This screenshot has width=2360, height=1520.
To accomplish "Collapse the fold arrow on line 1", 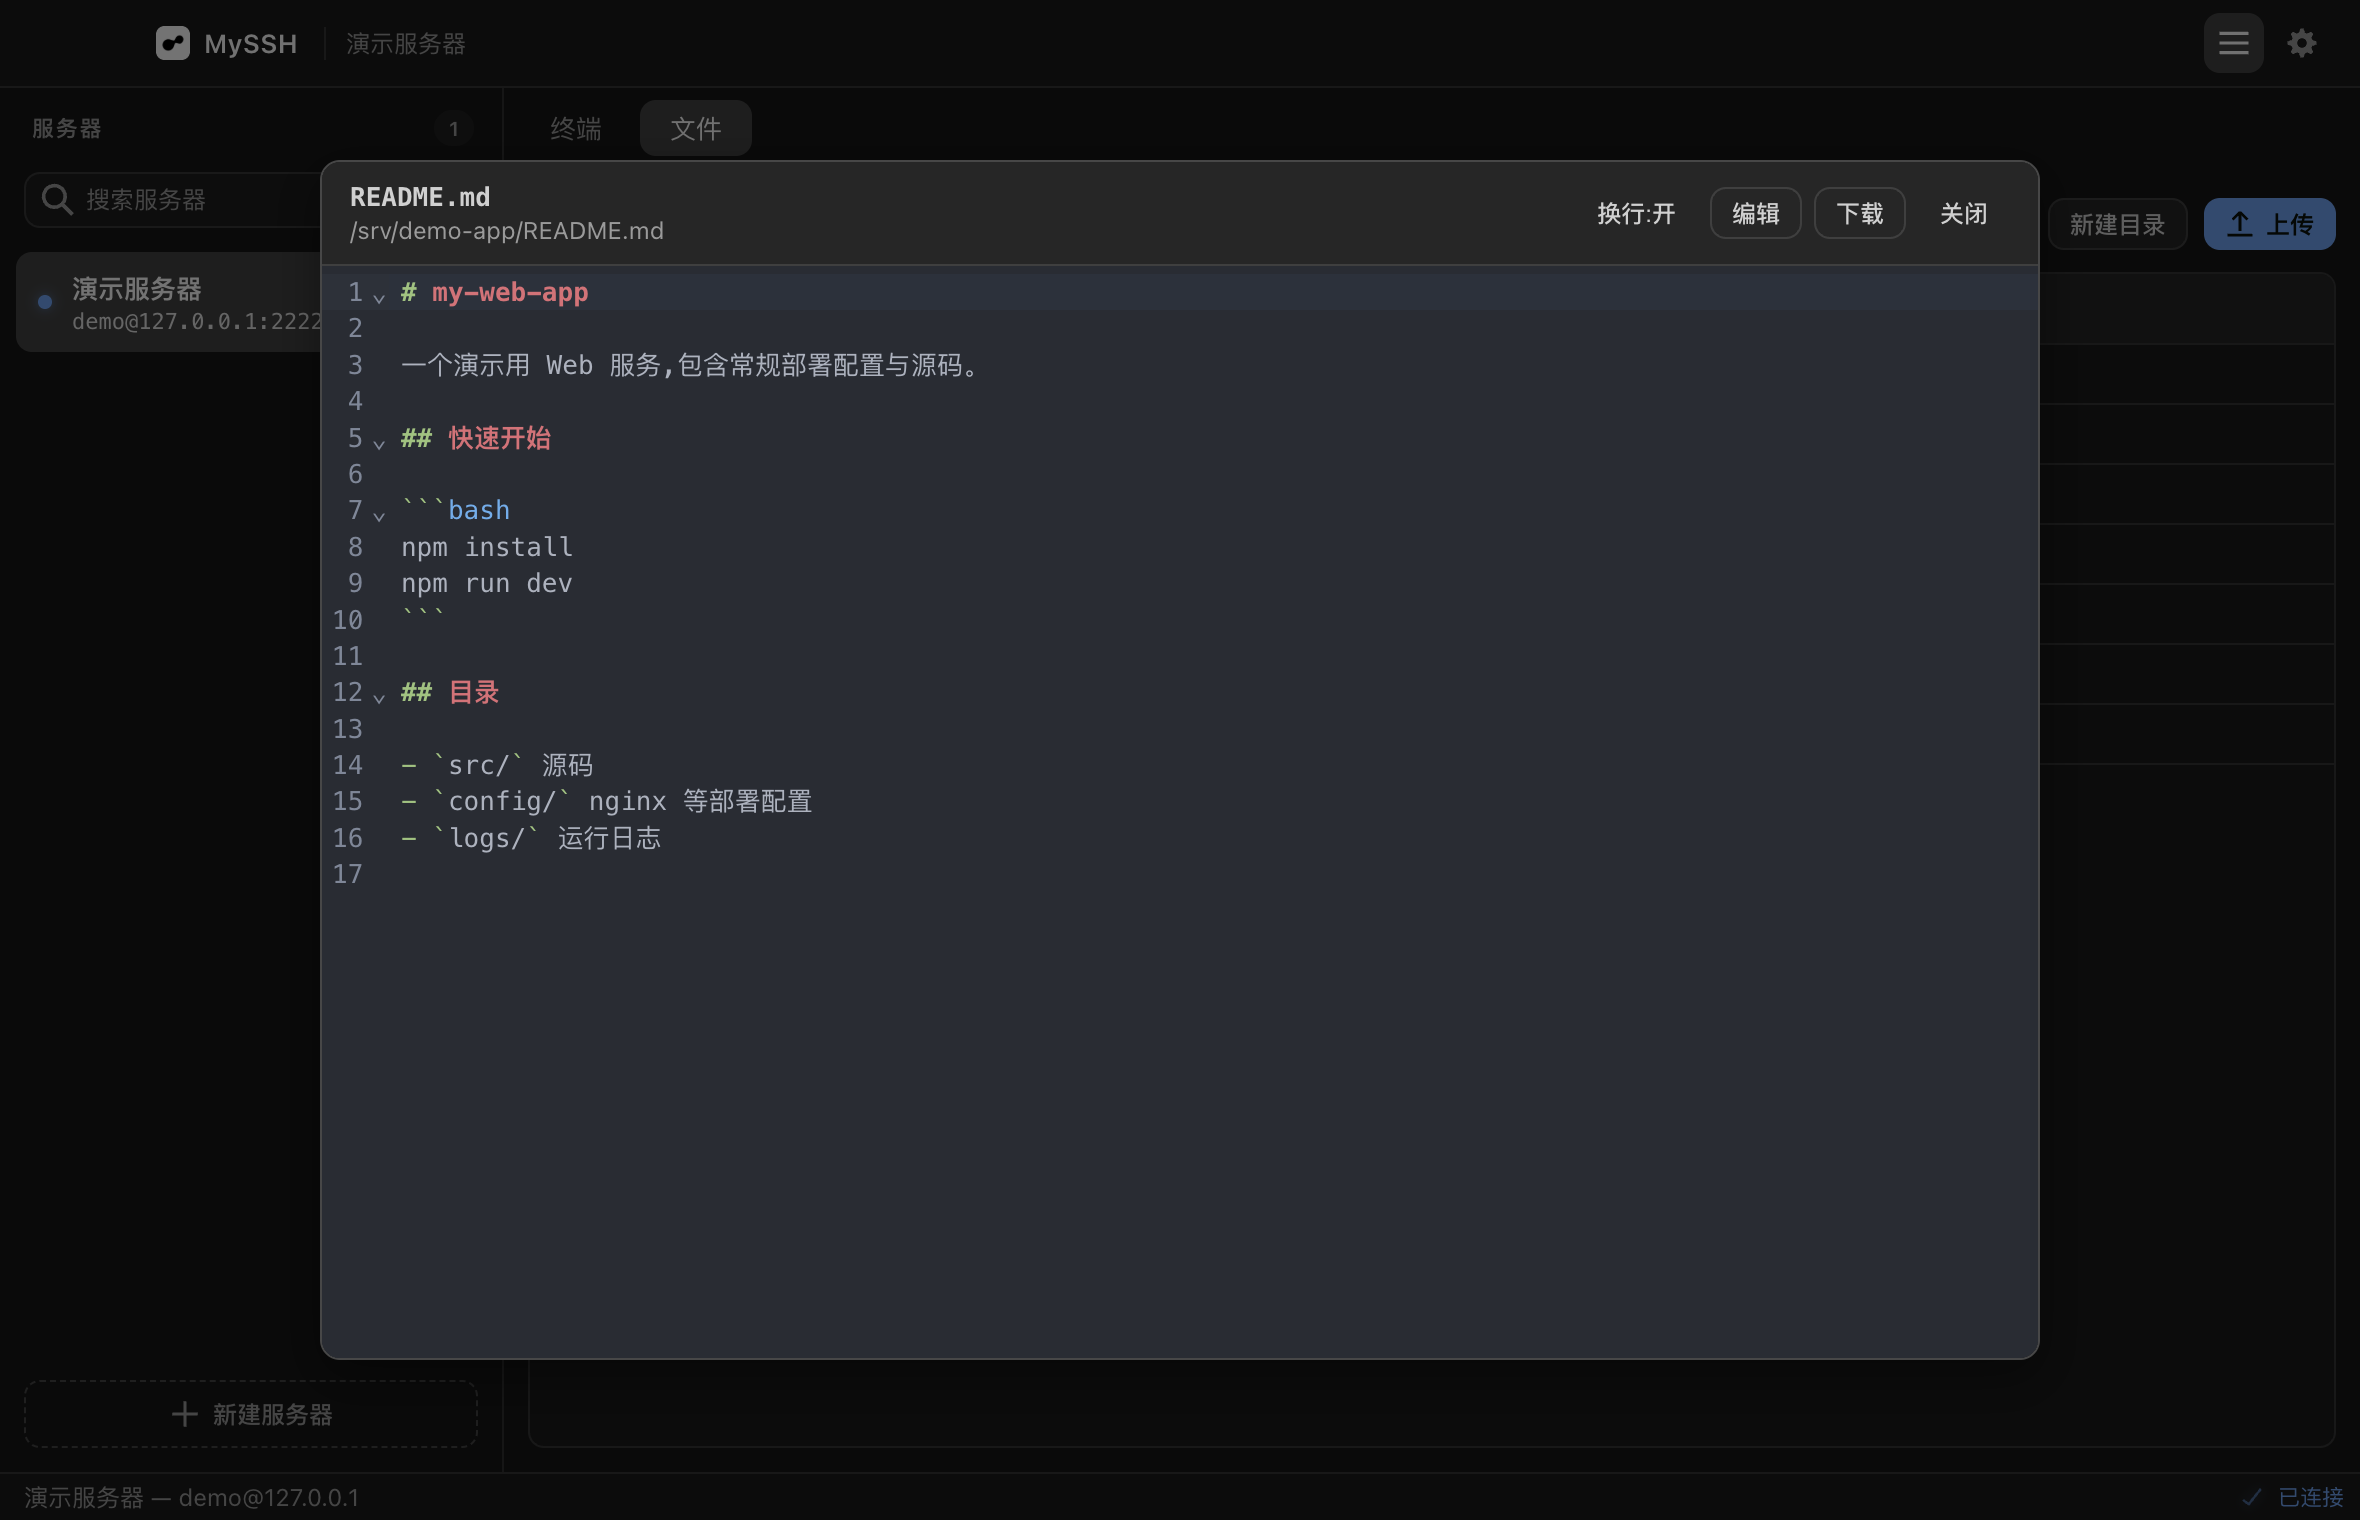I will [379, 297].
